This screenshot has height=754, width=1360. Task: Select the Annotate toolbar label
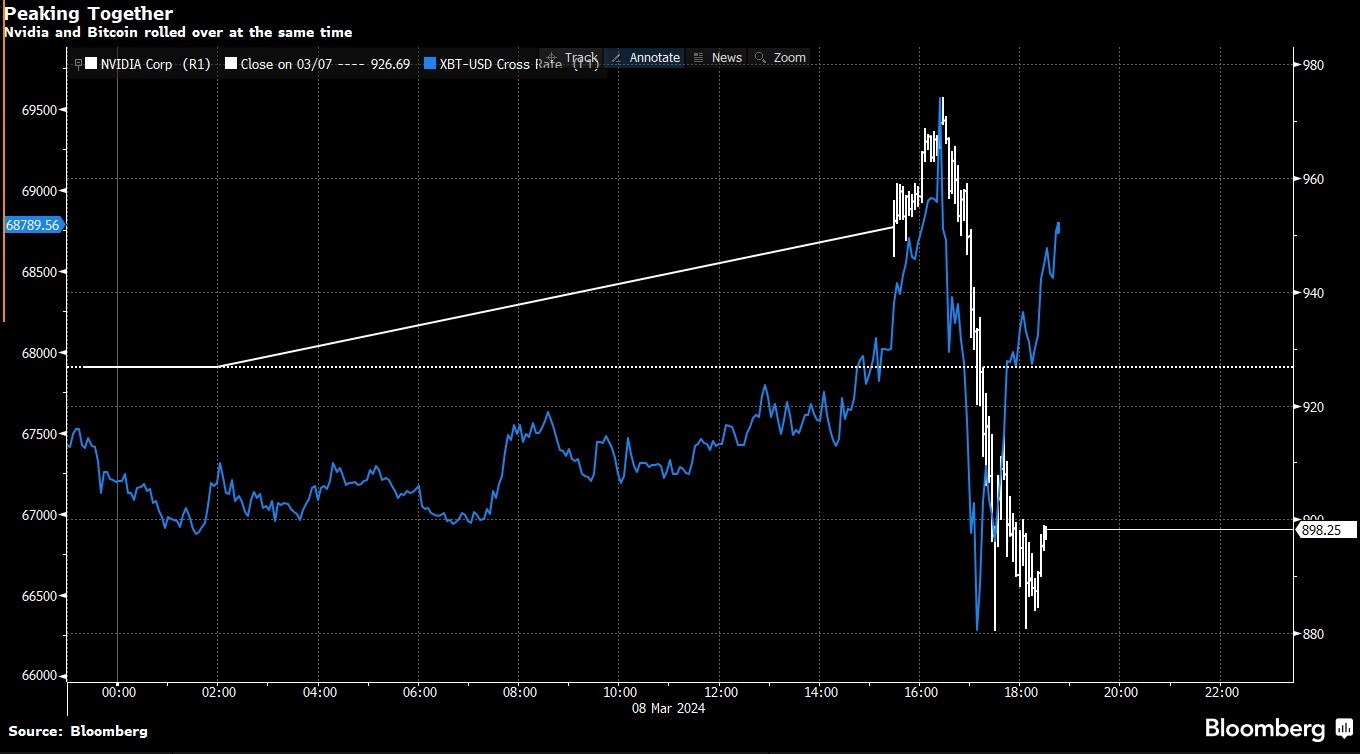pyautogui.click(x=655, y=58)
